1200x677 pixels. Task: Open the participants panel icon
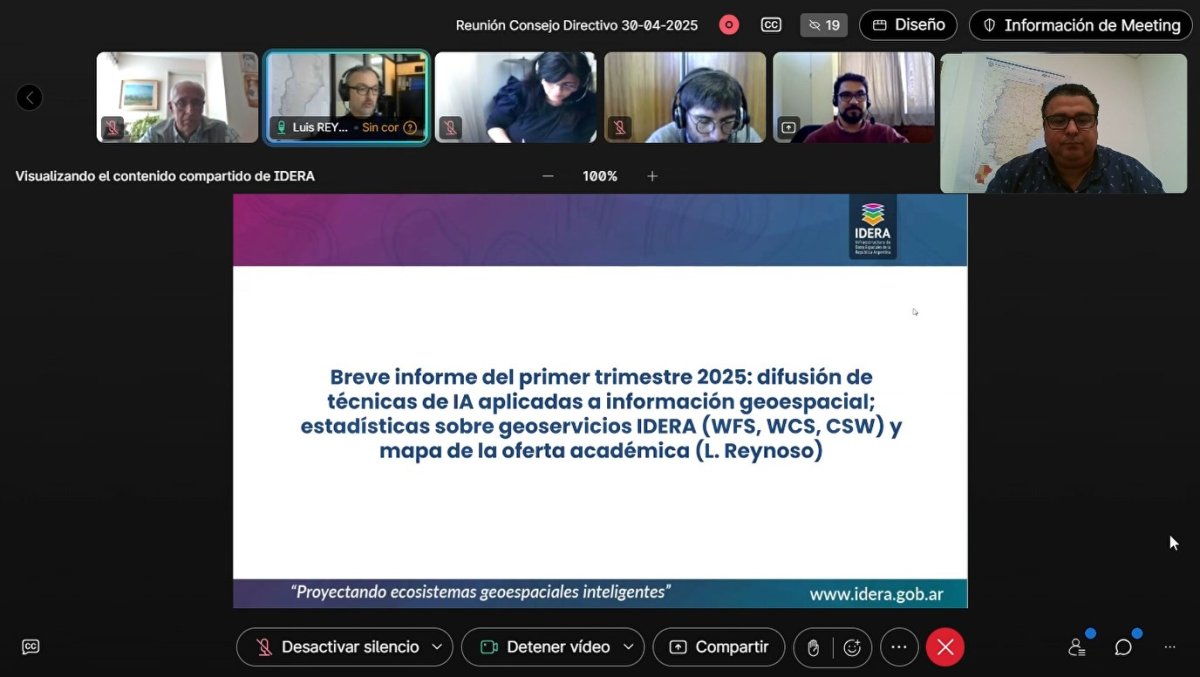pyautogui.click(x=1077, y=647)
